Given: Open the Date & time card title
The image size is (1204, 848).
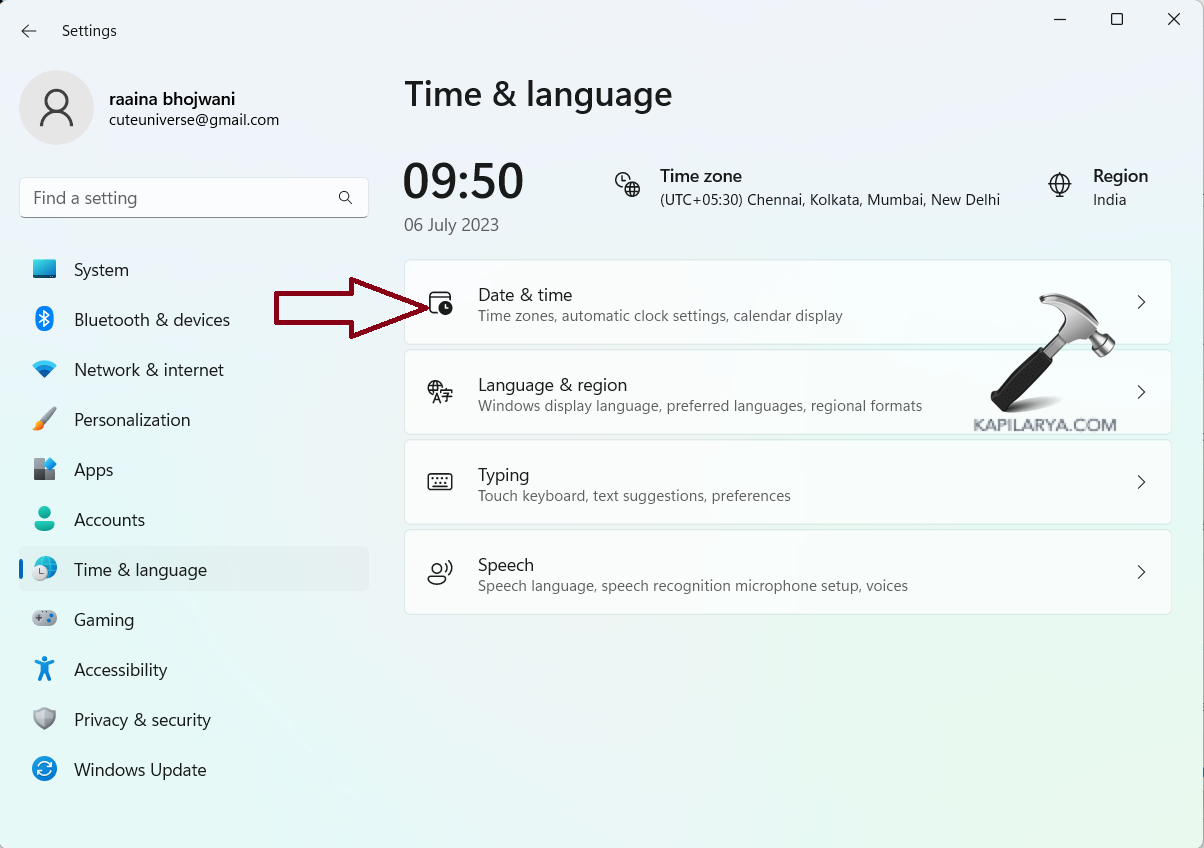Looking at the screenshot, I should (x=525, y=295).
